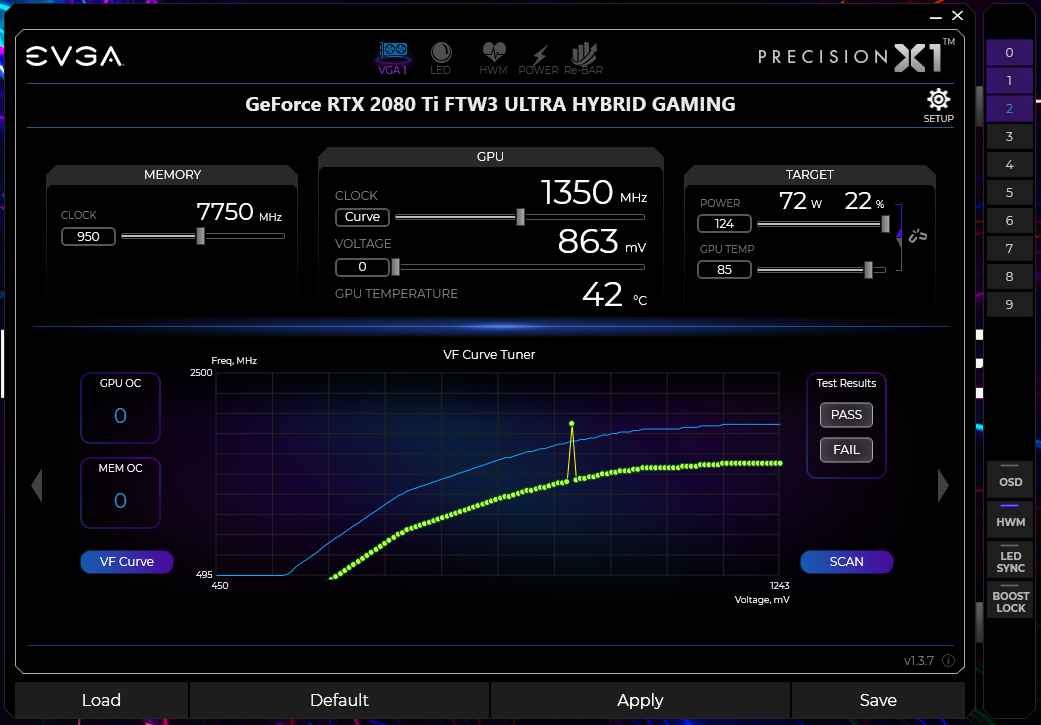Select profile slot 4

[1009, 164]
